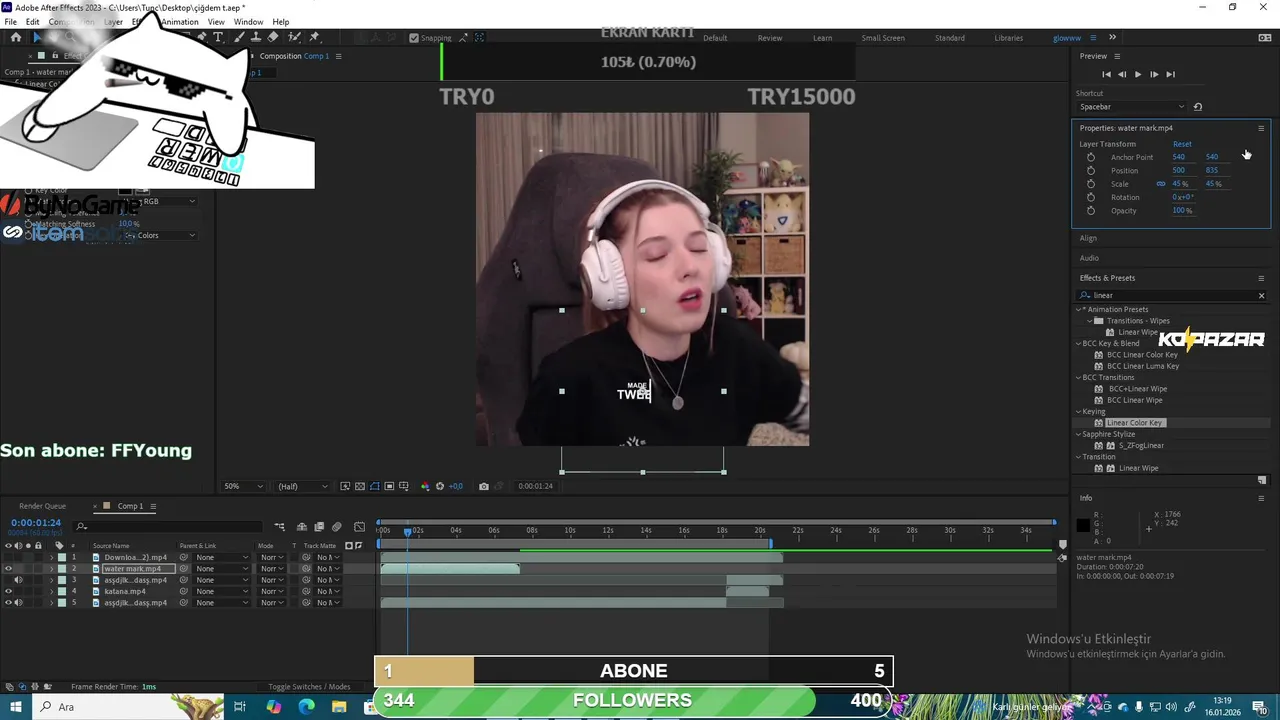
Task: Click Reset Exposure icon in viewer
Action: tap(440, 486)
